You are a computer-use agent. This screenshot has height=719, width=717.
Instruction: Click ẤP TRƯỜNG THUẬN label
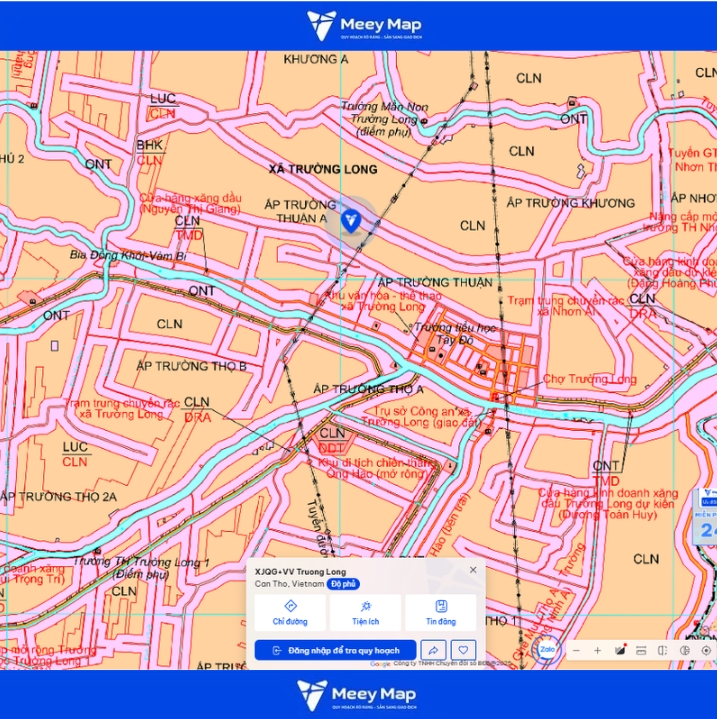pos(435,282)
